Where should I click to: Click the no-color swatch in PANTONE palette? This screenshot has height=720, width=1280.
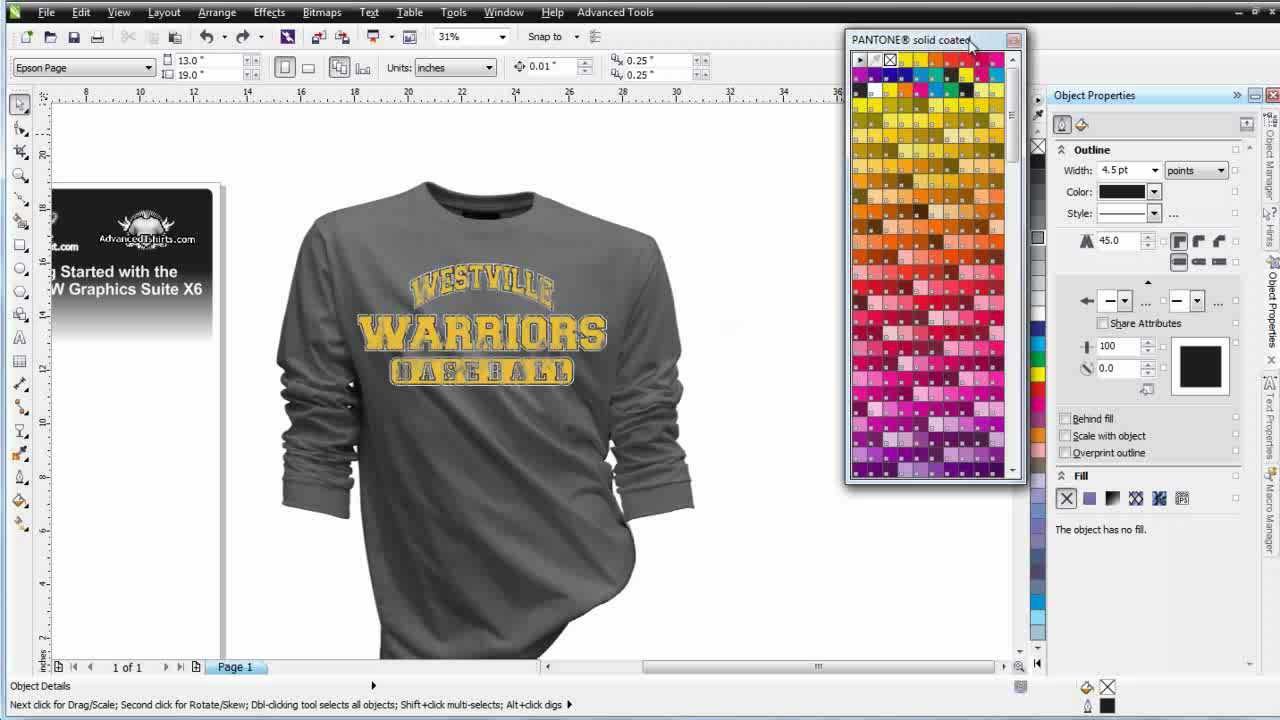pos(890,60)
